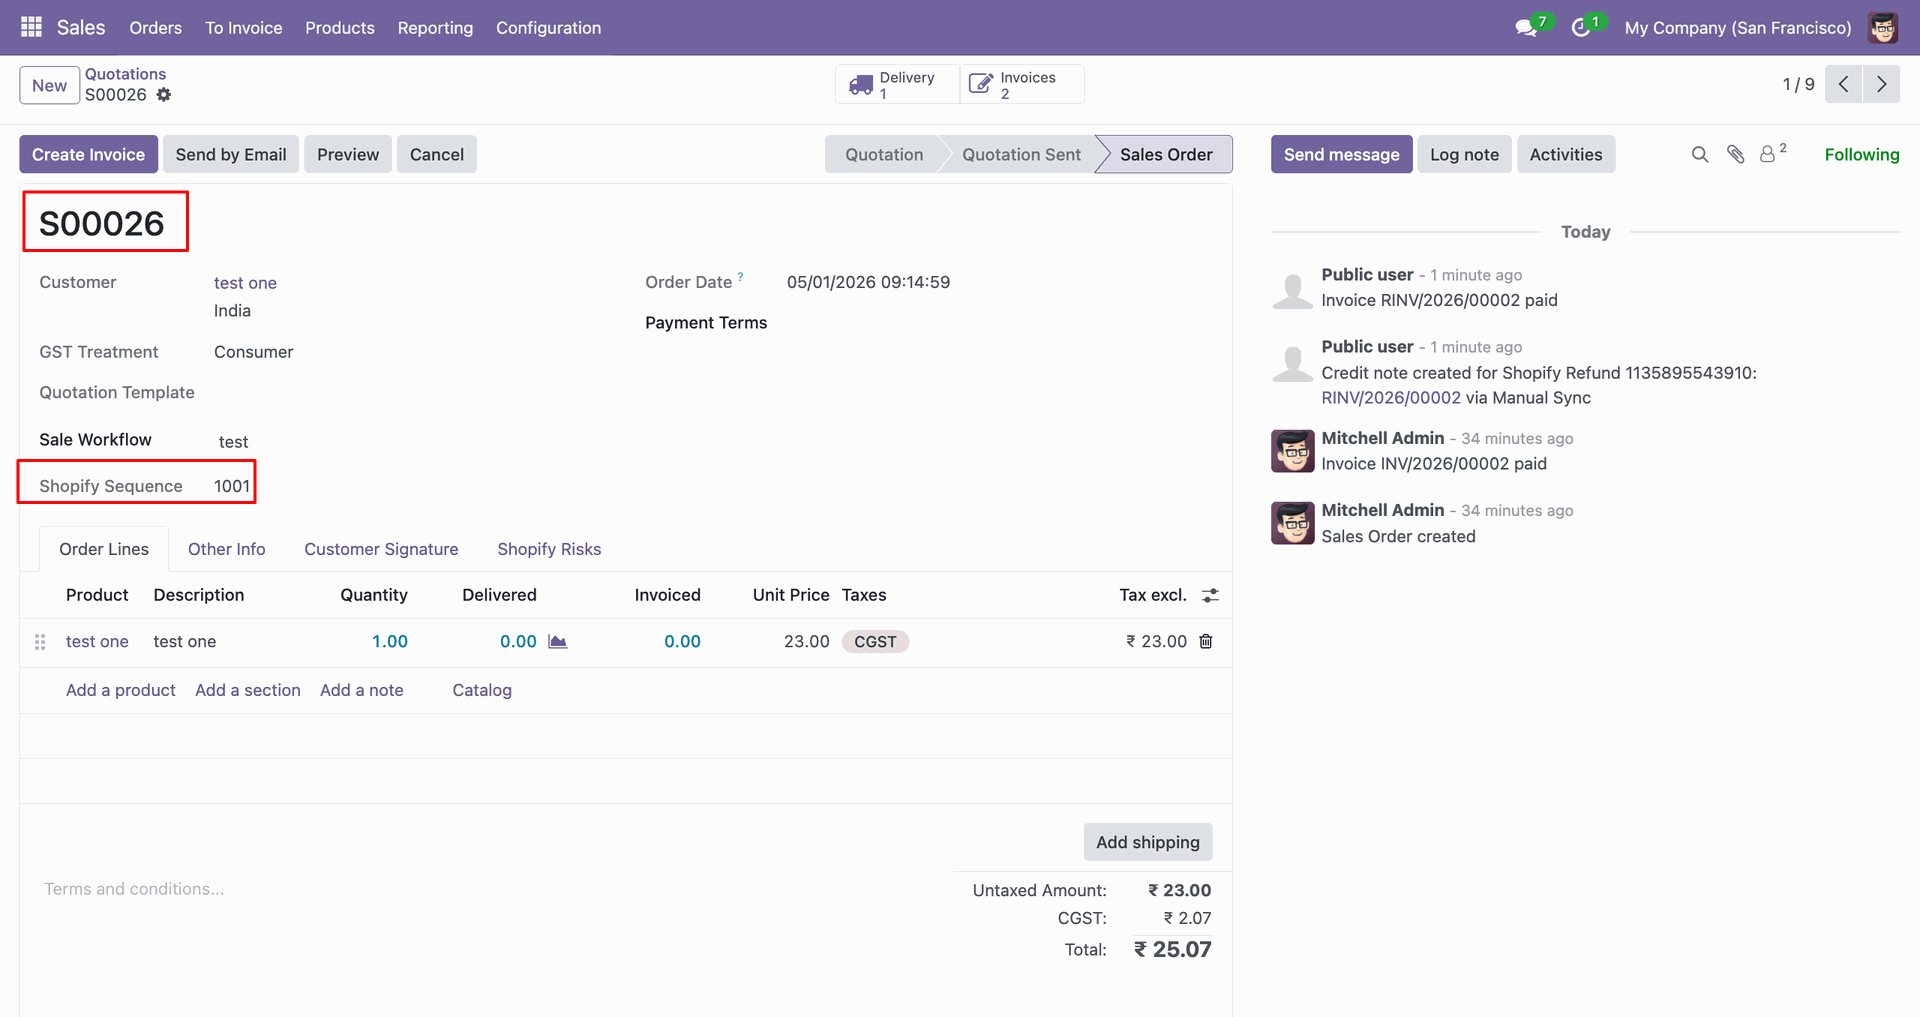
Task: Click the Add shipping button
Action: [x=1148, y=842]
